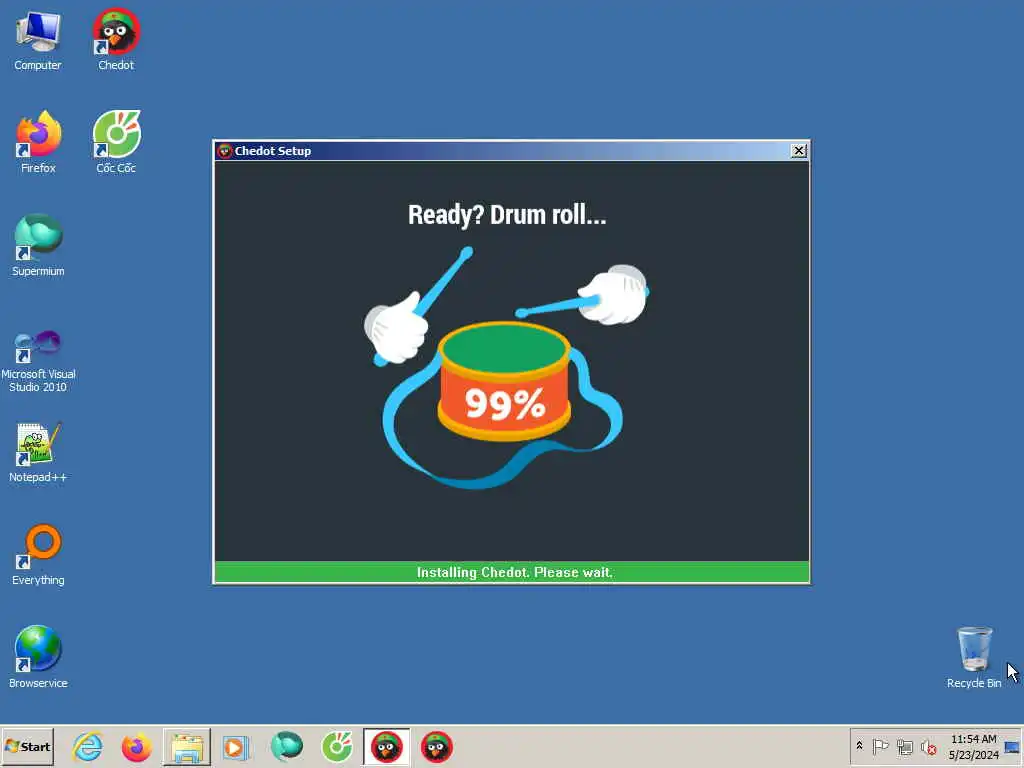Screen dimensions: 1024x768
Task: Select the Firefox desktop shortcut
Action: click(38, 142)
